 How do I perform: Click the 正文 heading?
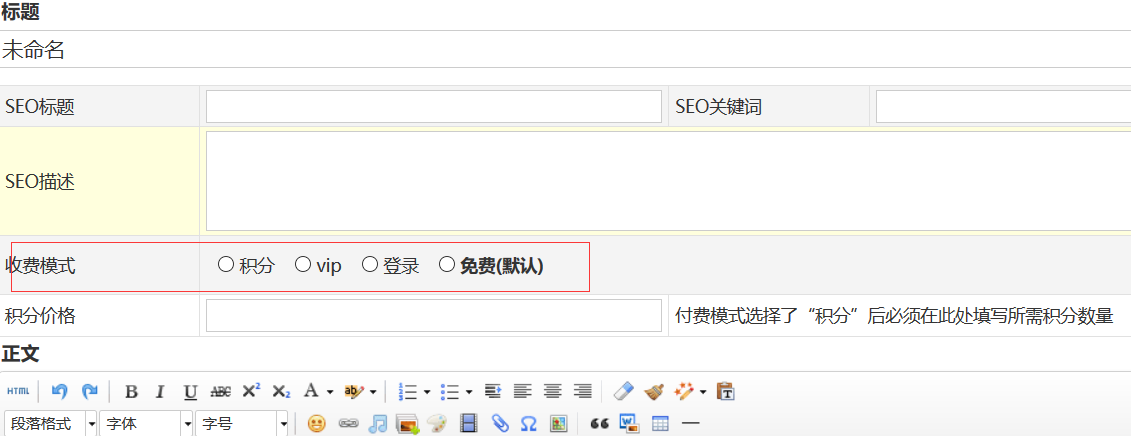20,354
